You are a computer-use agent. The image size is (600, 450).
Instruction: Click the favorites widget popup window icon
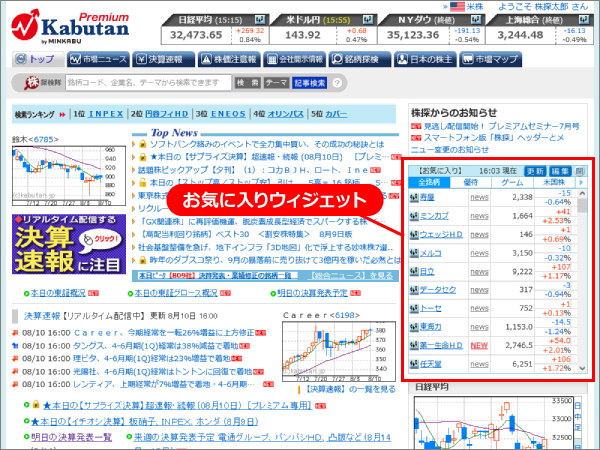pos(580,171)
